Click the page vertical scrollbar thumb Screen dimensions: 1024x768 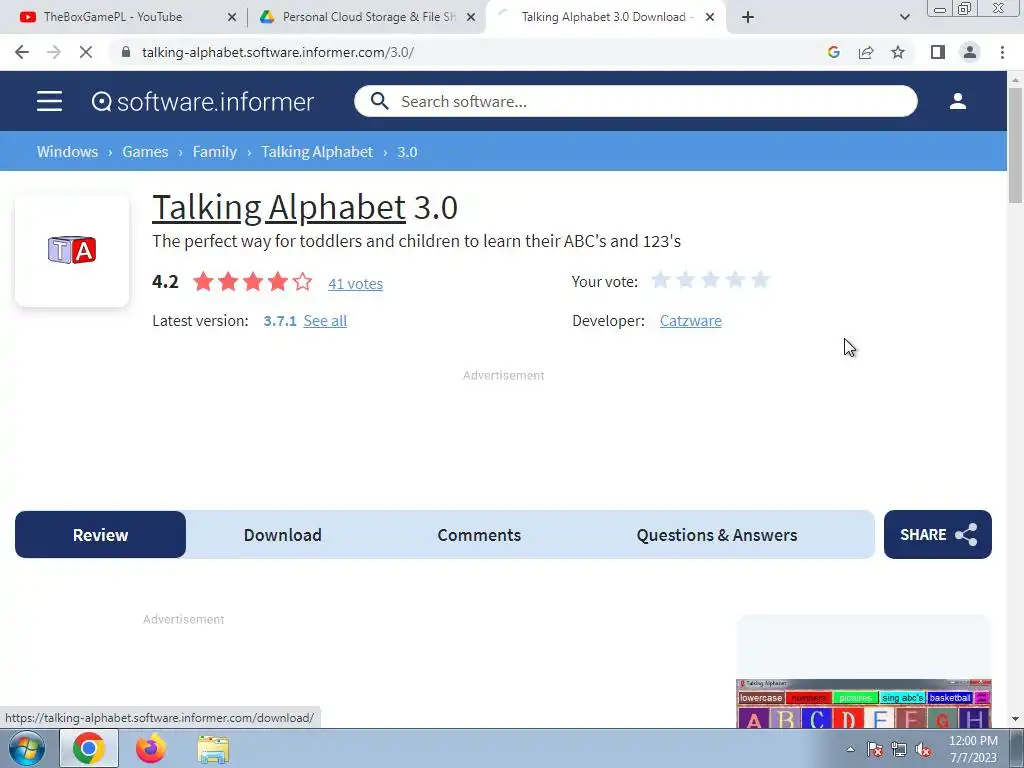coord(1015,145)
